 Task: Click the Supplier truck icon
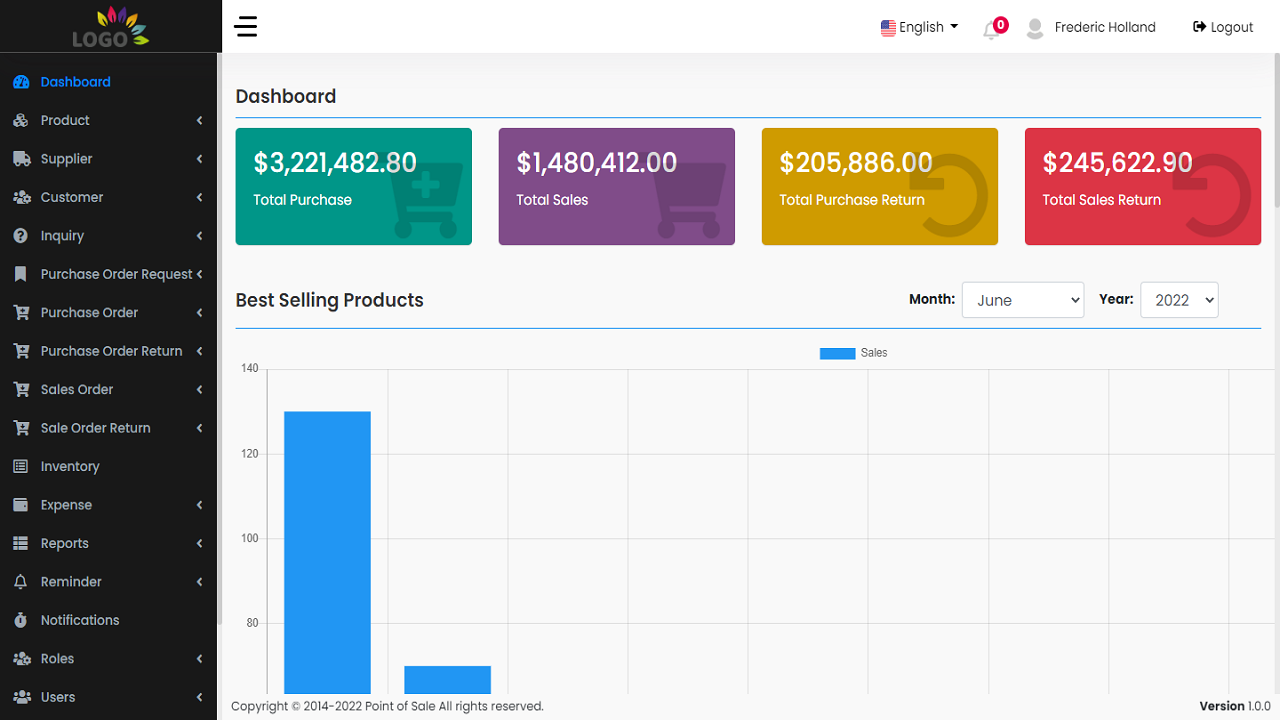(x=20, y=159)
